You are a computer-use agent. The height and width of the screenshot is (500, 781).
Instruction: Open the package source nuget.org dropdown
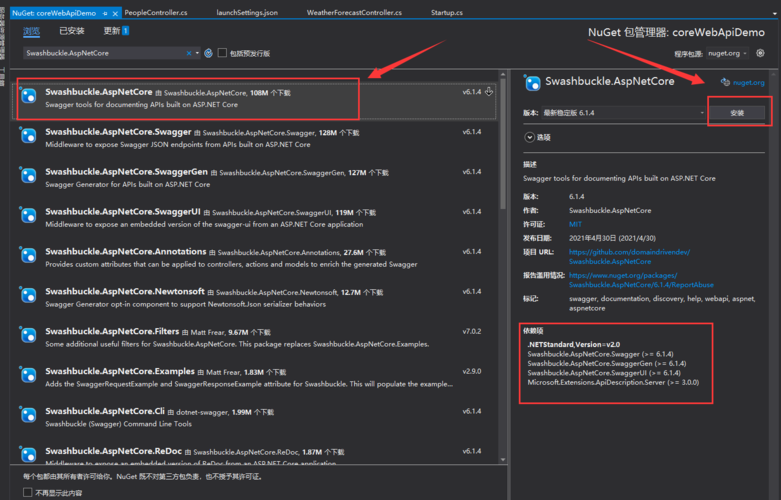pos(727,53)
